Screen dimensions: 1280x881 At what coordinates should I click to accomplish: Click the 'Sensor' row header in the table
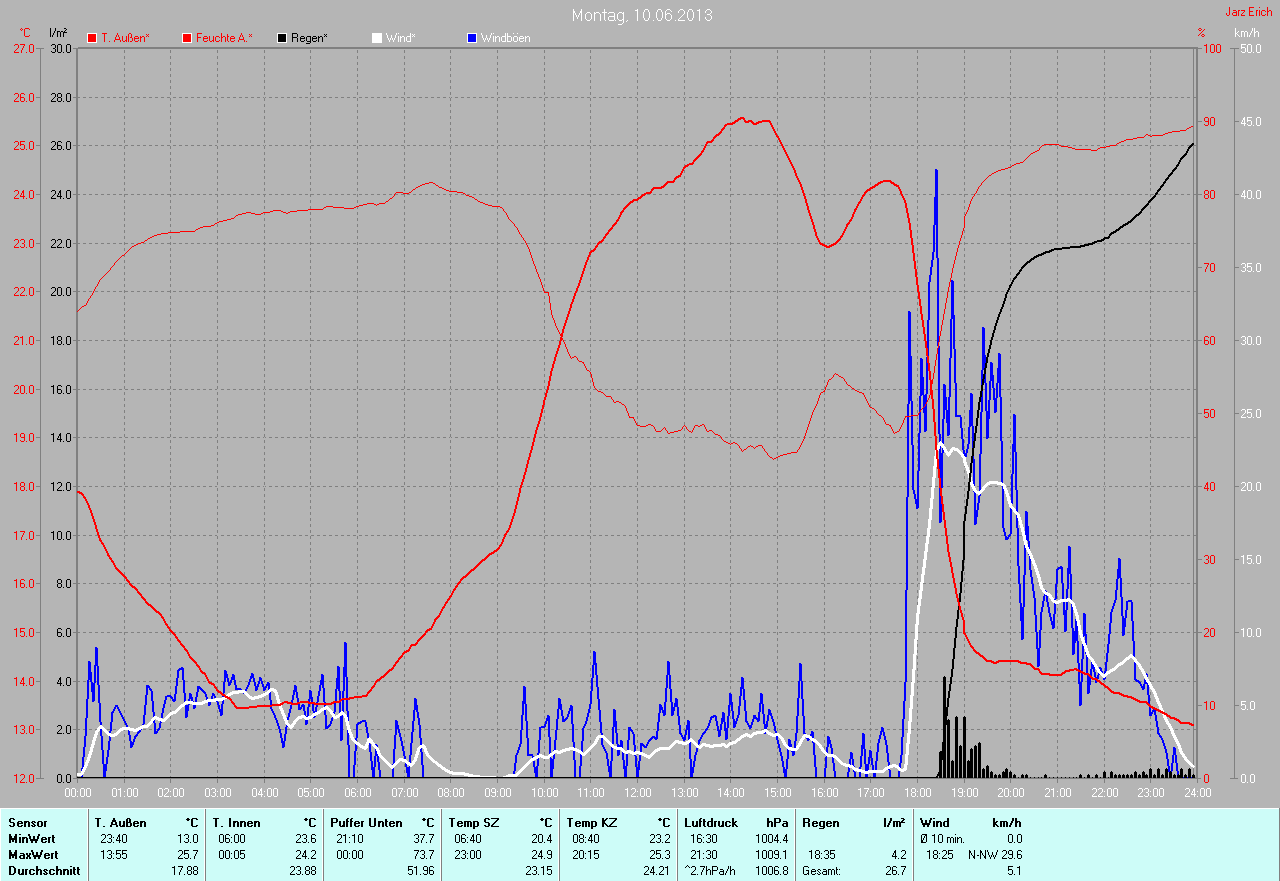coord(27,823)
